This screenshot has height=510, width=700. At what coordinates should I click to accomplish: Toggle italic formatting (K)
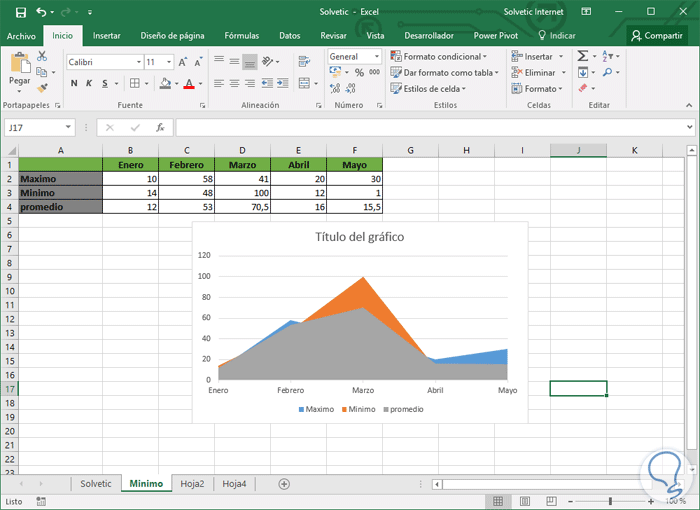[x=89, y=84]
